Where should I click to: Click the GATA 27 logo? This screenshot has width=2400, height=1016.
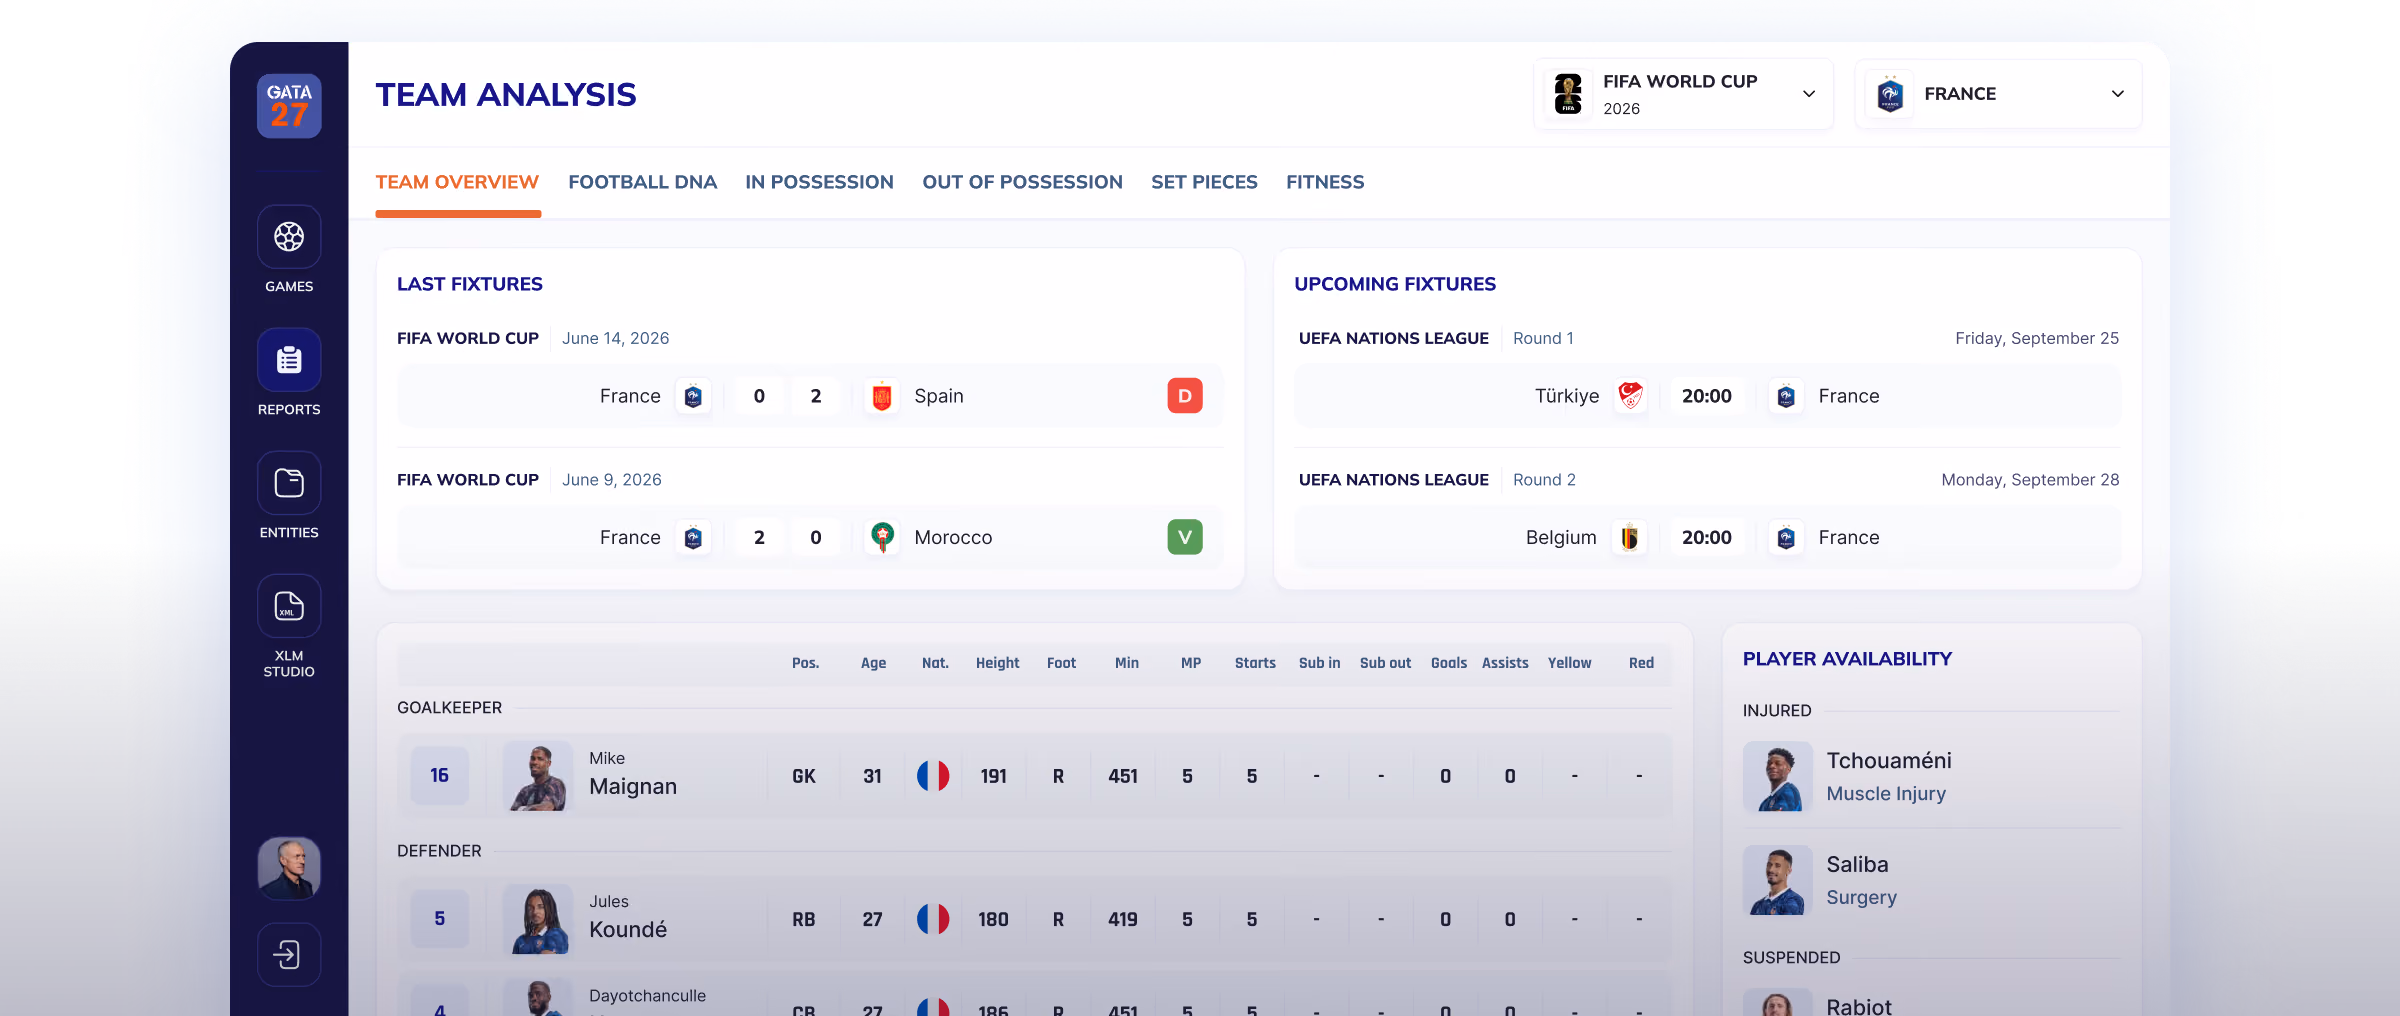[289, 106]
